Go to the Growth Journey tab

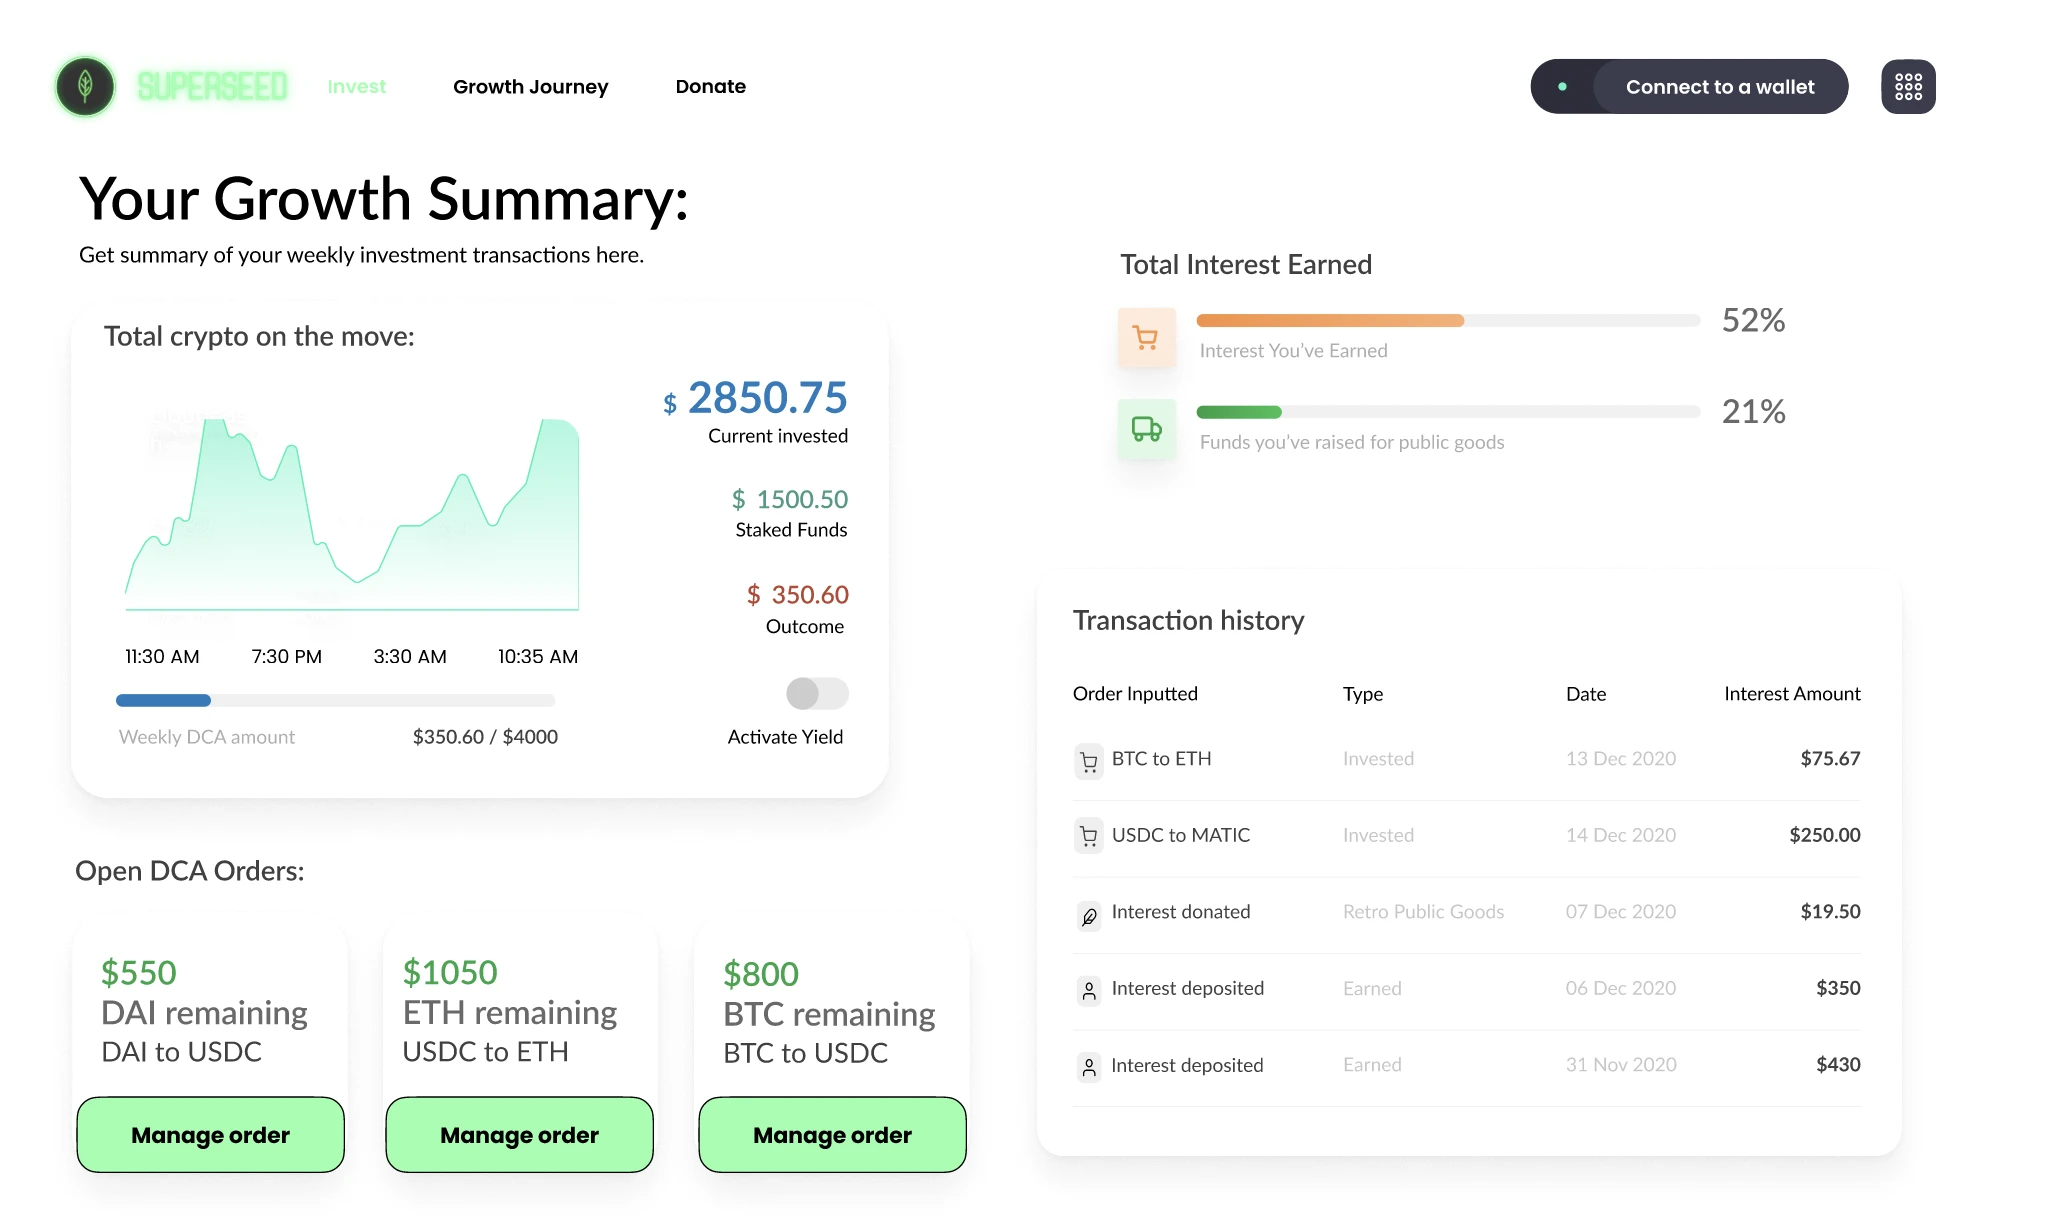coord(530,86)
